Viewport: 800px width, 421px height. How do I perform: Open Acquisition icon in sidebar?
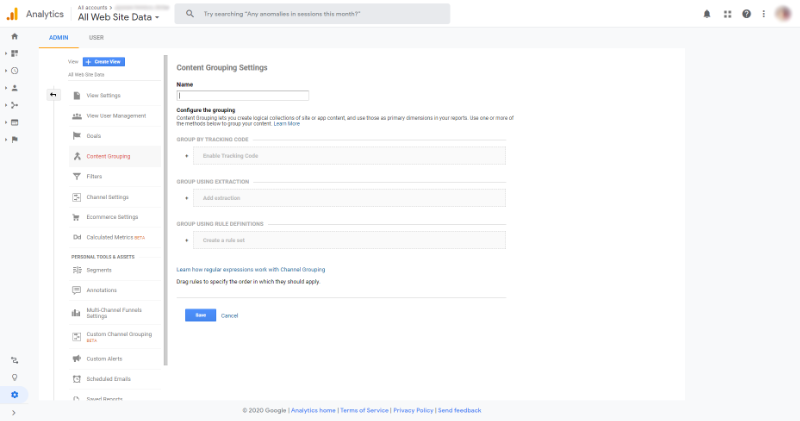[x=14, y=105]
